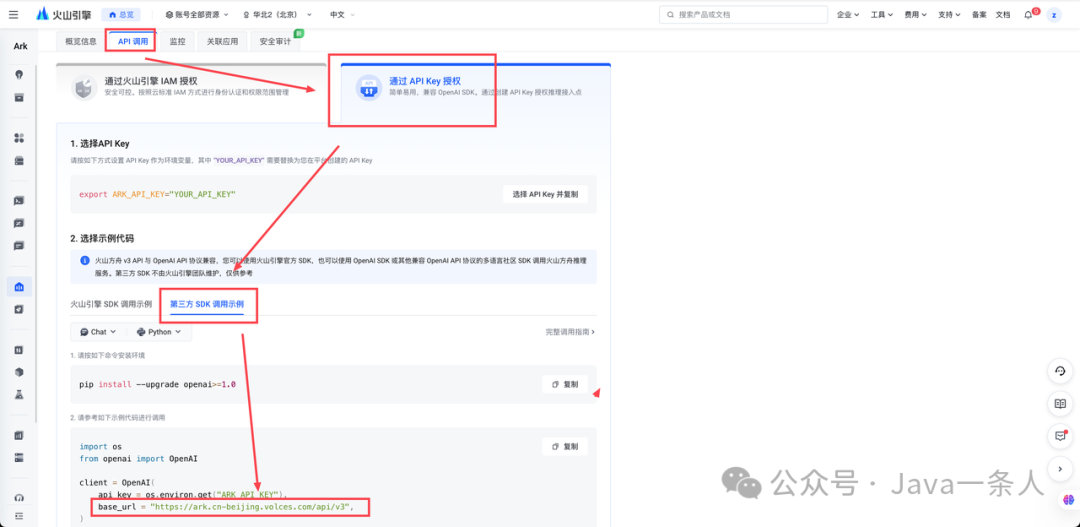Copy the Python sample code
The width and height of the screenshot is (1080, 527).
click(x=565, y=446)
